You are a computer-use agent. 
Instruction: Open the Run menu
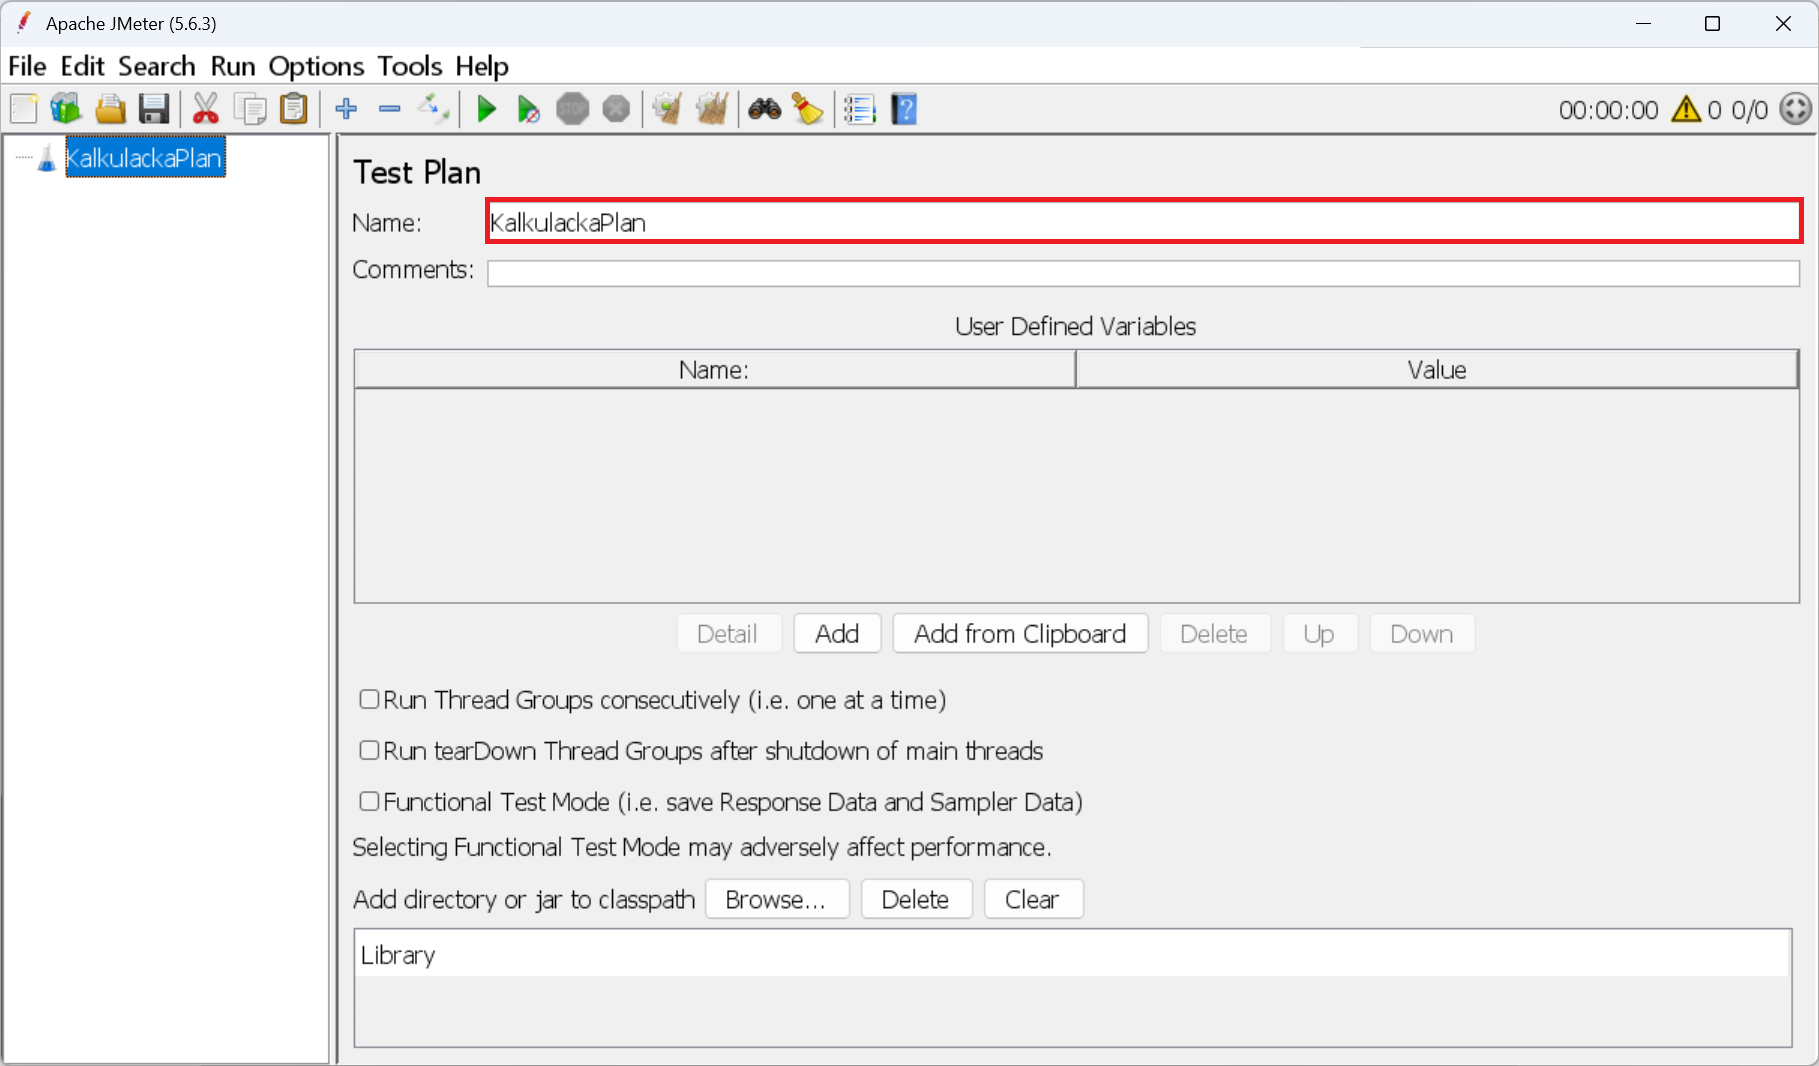[x=233, y=66]
